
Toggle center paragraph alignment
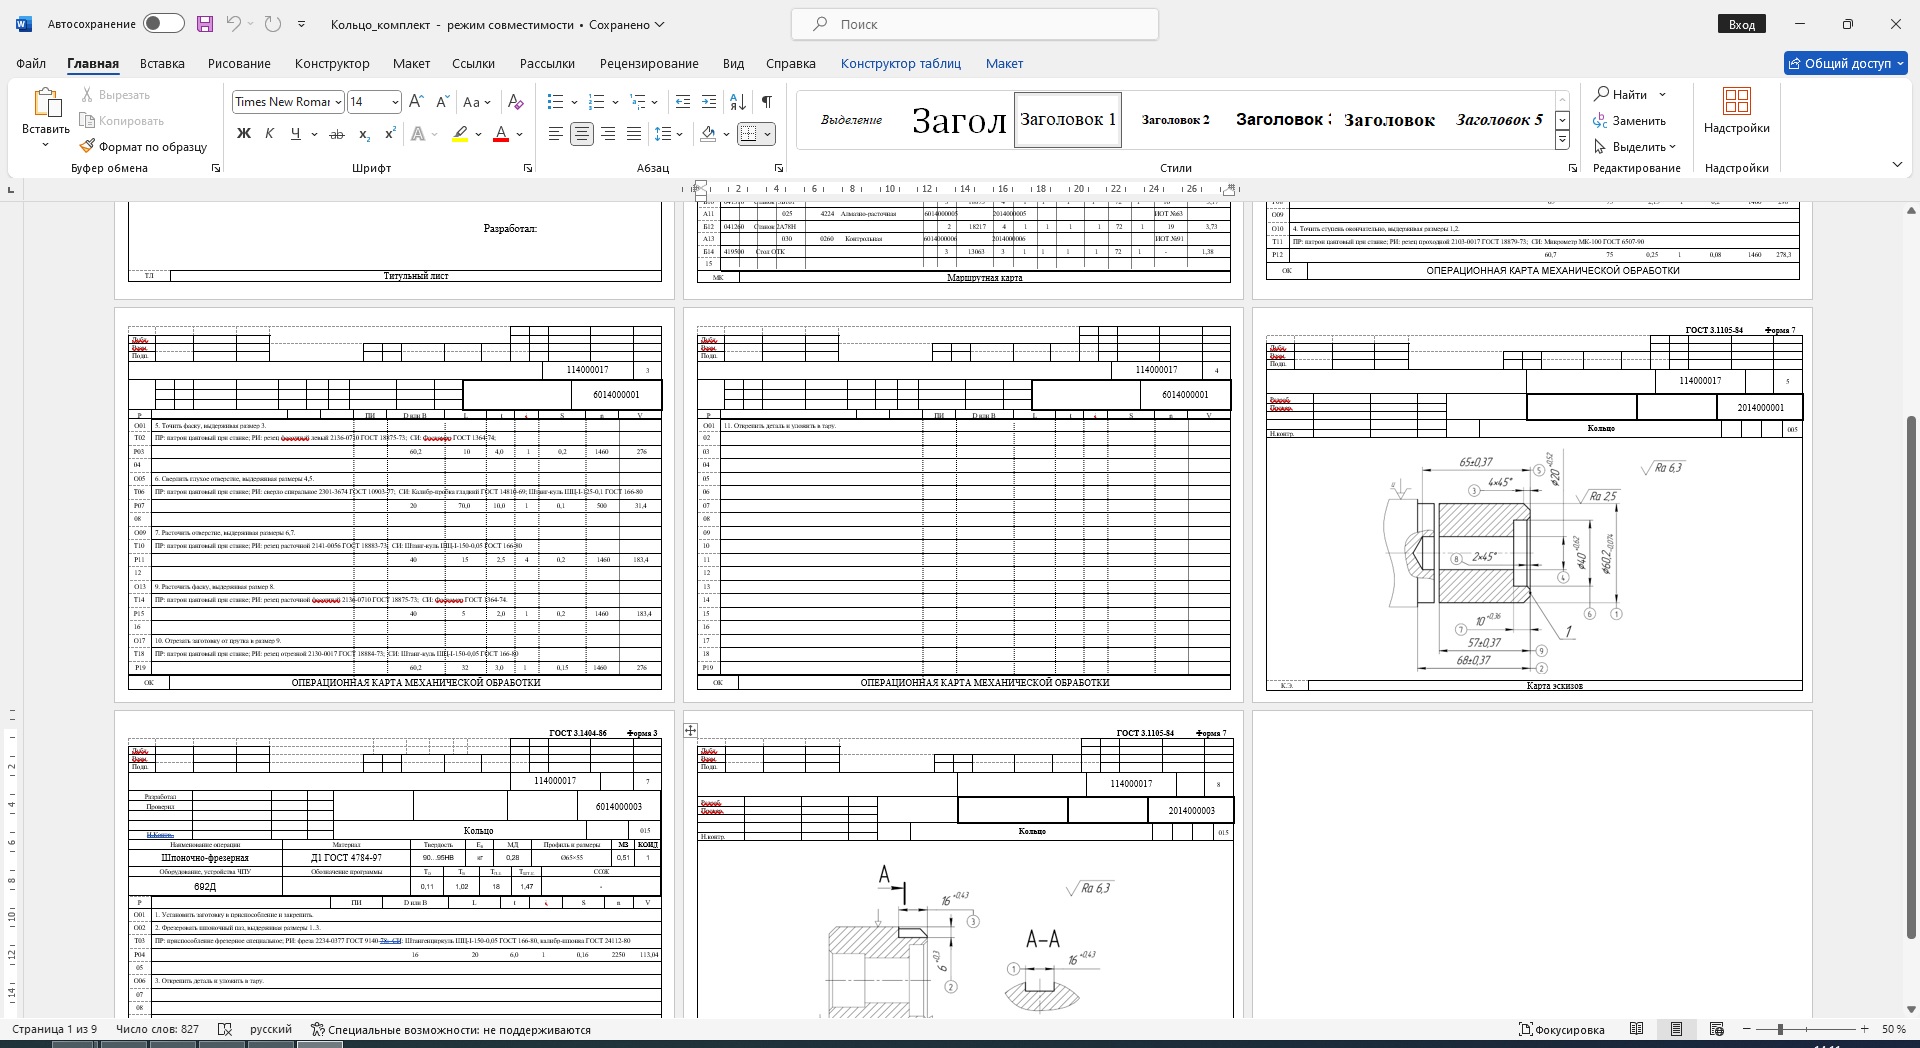pos(581,134)
